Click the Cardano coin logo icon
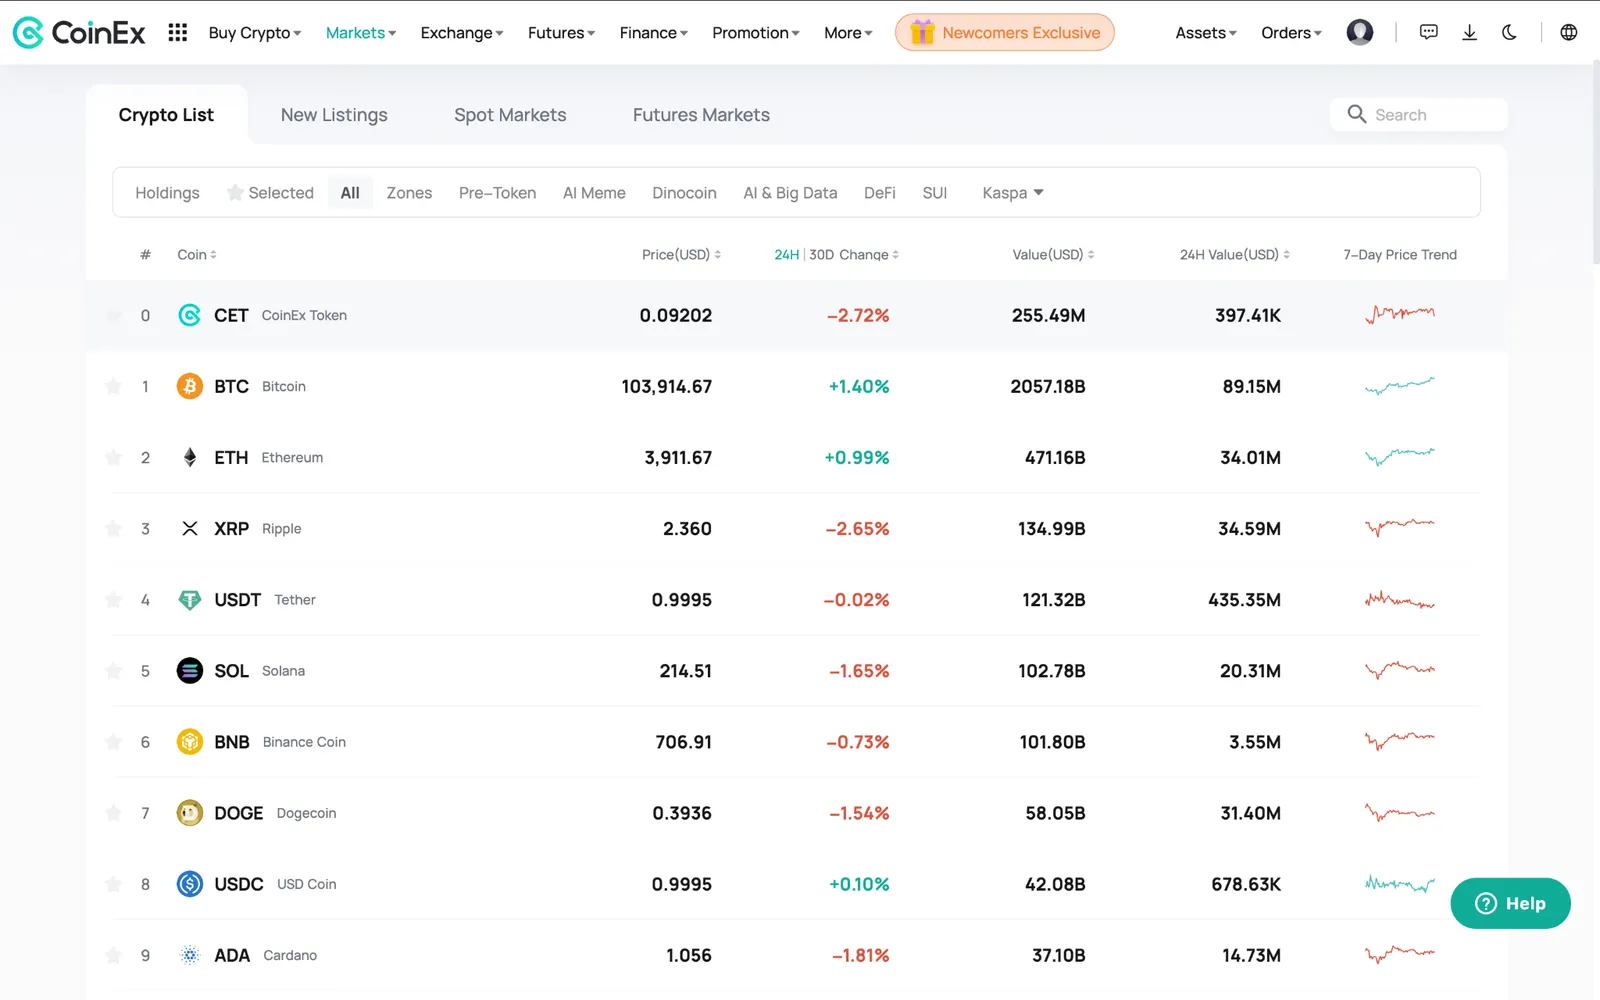1600x1000 pixels. [189, 955]
